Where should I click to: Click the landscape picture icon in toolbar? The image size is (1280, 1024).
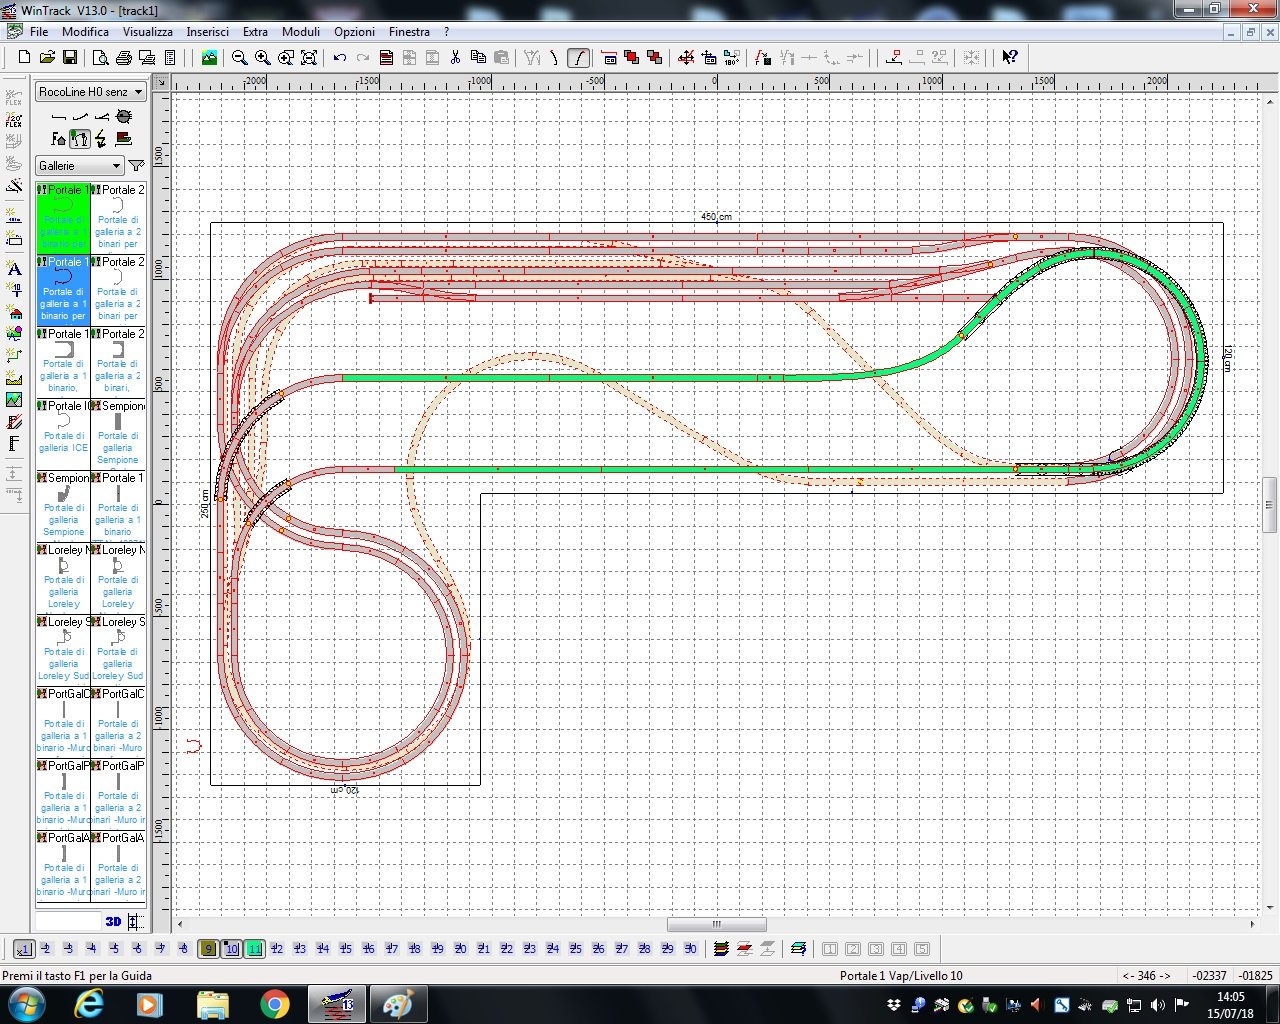click(x=209, y=58)
